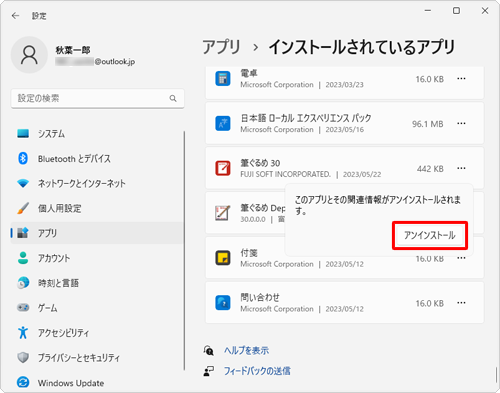Open ネットワークとインターネット category

[x=97, y=183]
